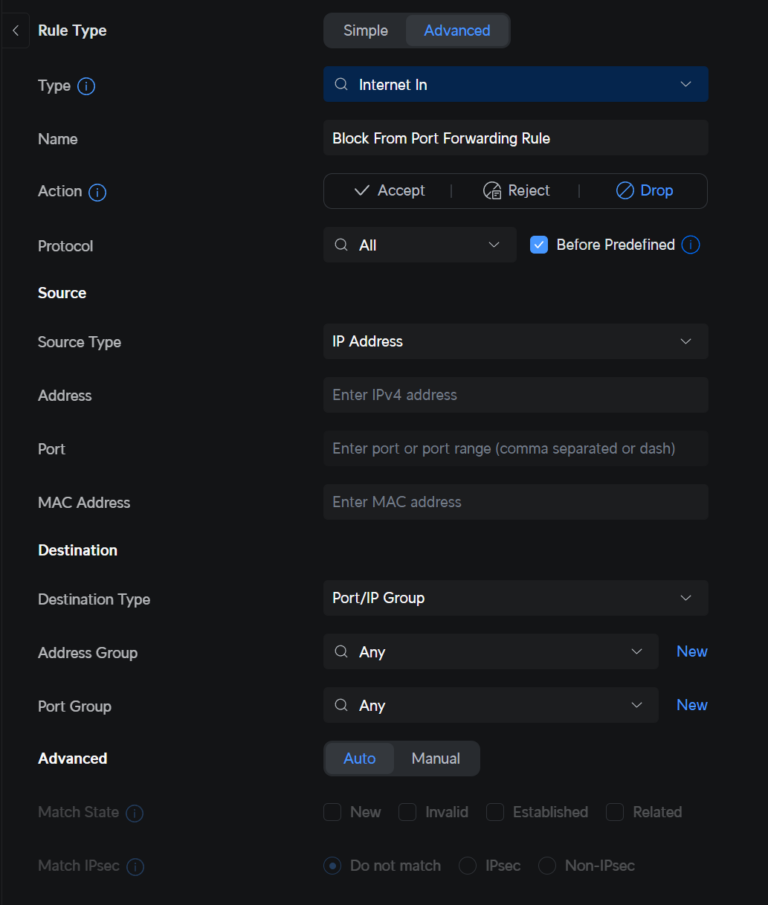Viewport: 768px width, 905px height.
Task: Switch to the Simple rule tab
Action: pyautogui.click(x=366, y=31)
